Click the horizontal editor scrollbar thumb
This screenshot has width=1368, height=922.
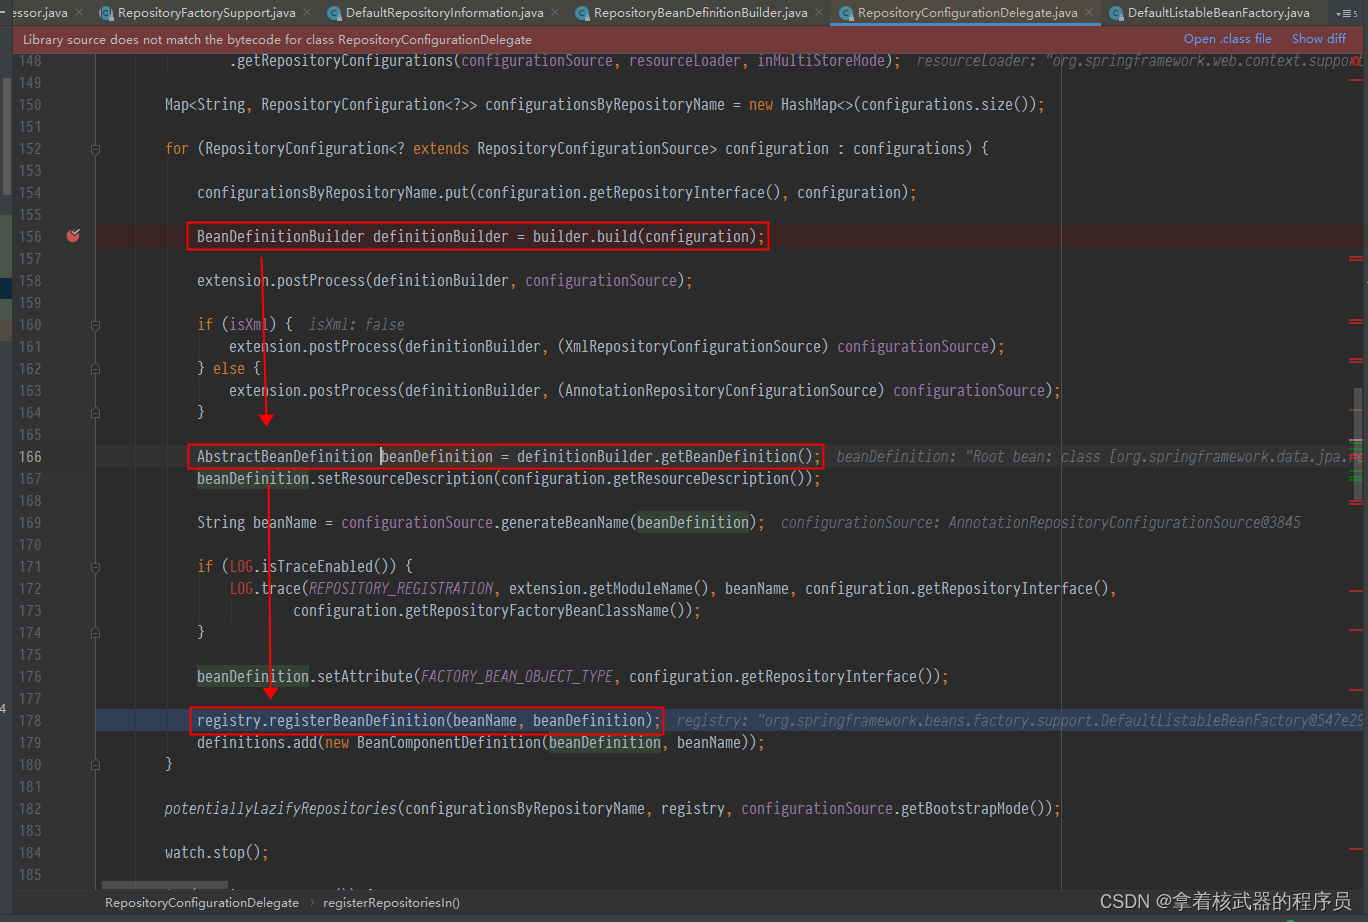pos(166,886)
